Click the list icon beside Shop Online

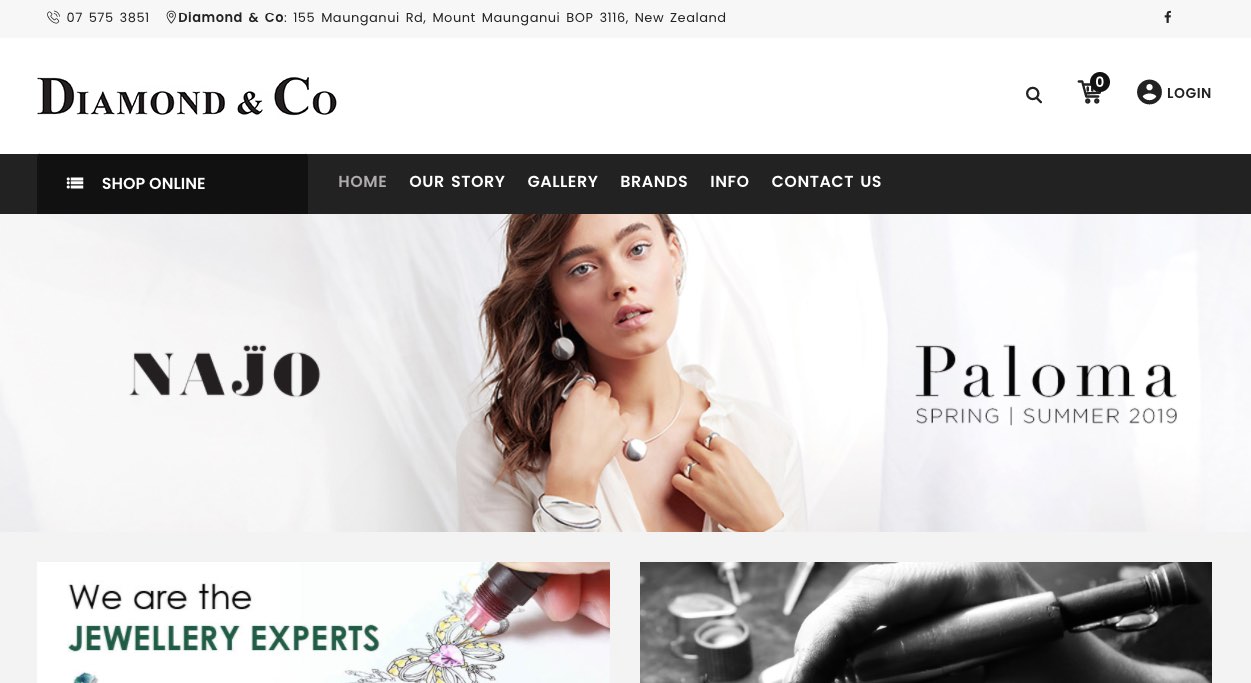(75, 183)
